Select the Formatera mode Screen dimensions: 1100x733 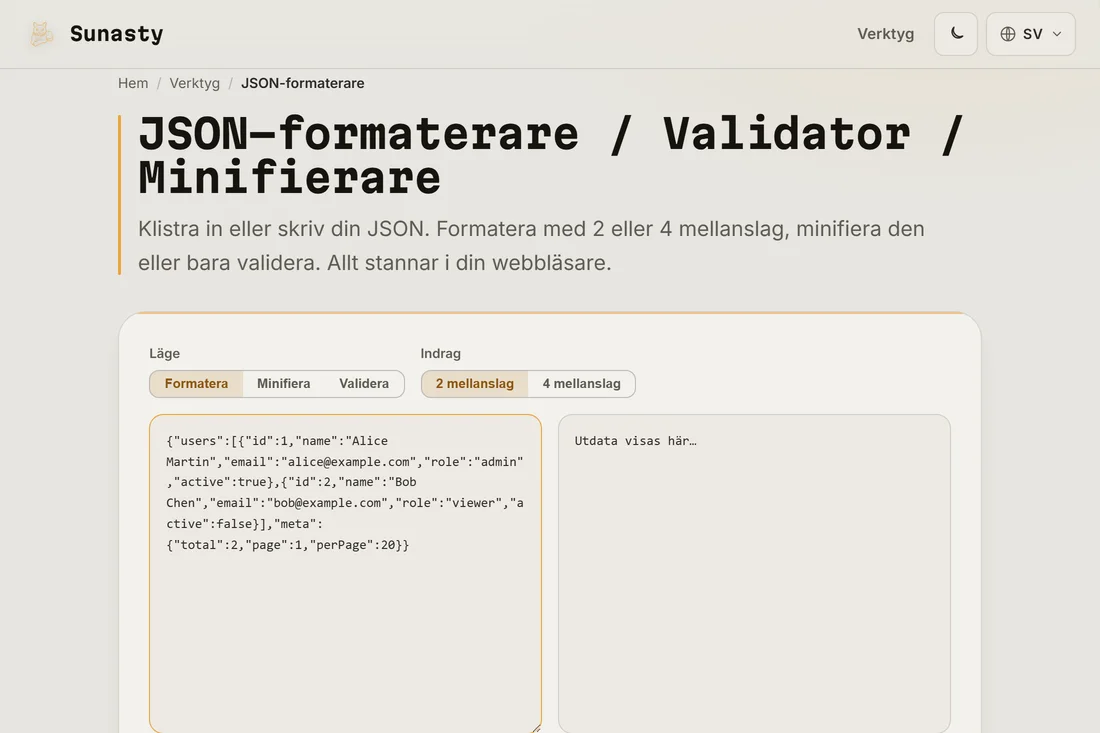(x=196, y=384)
